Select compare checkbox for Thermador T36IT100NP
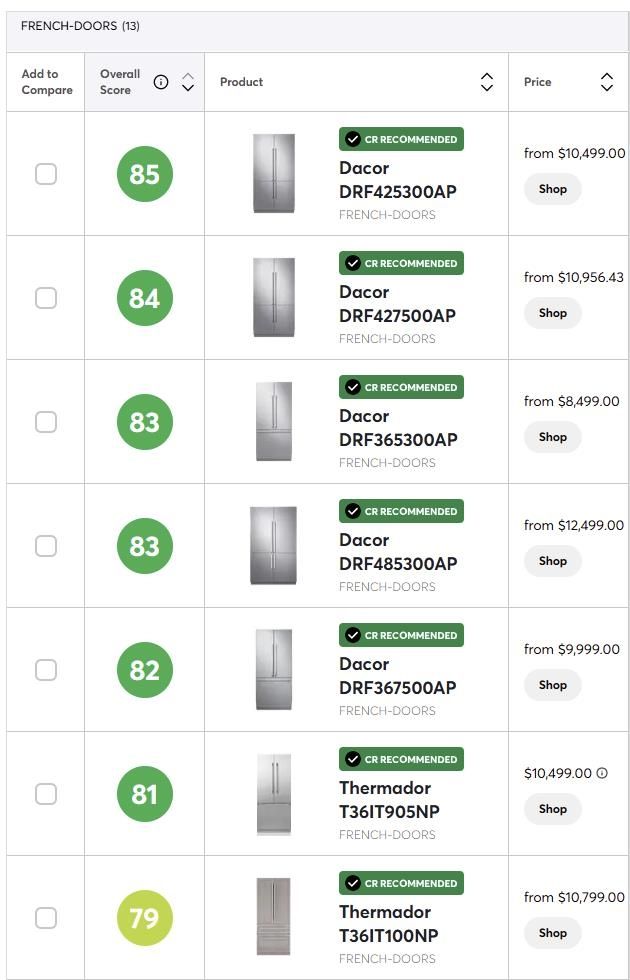 (46, 918)
